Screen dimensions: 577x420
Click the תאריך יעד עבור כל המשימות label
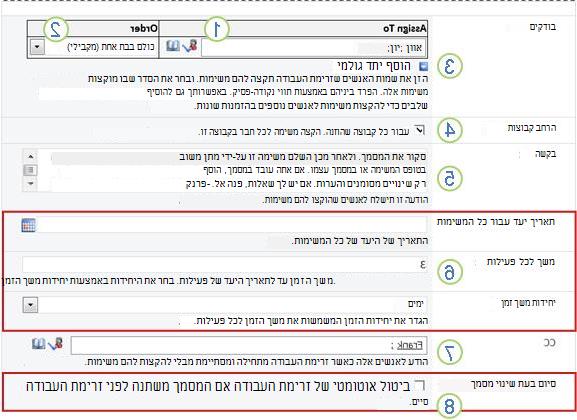coord(496,221)
